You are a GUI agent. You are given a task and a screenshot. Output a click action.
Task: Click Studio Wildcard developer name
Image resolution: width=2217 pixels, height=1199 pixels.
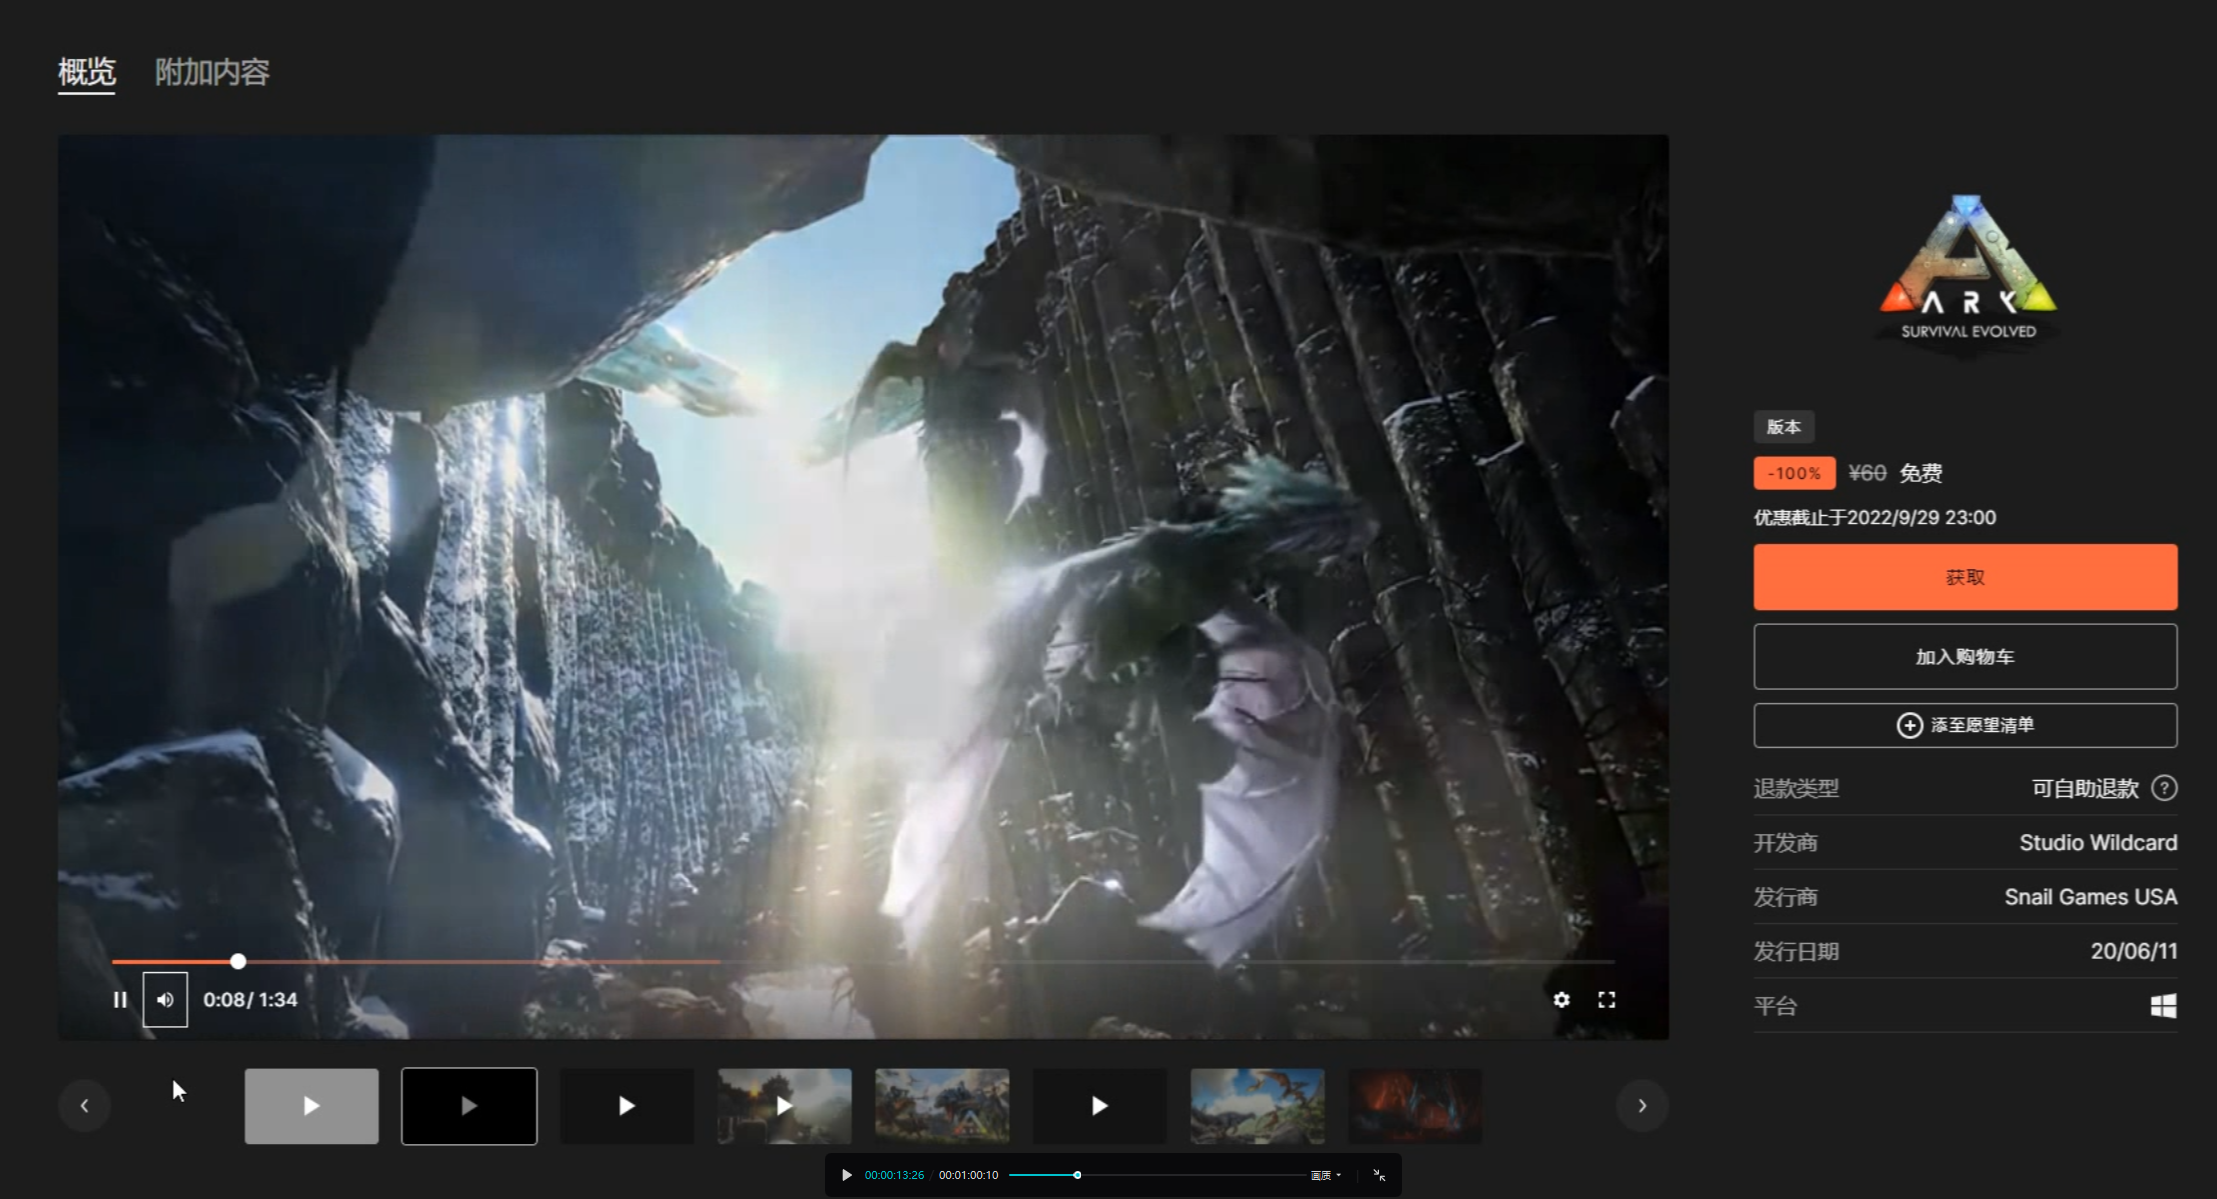click(2098, 842)
